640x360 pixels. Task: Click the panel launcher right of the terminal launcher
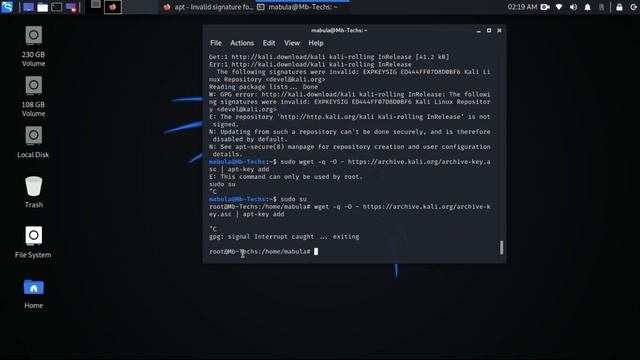click(71, 7)
